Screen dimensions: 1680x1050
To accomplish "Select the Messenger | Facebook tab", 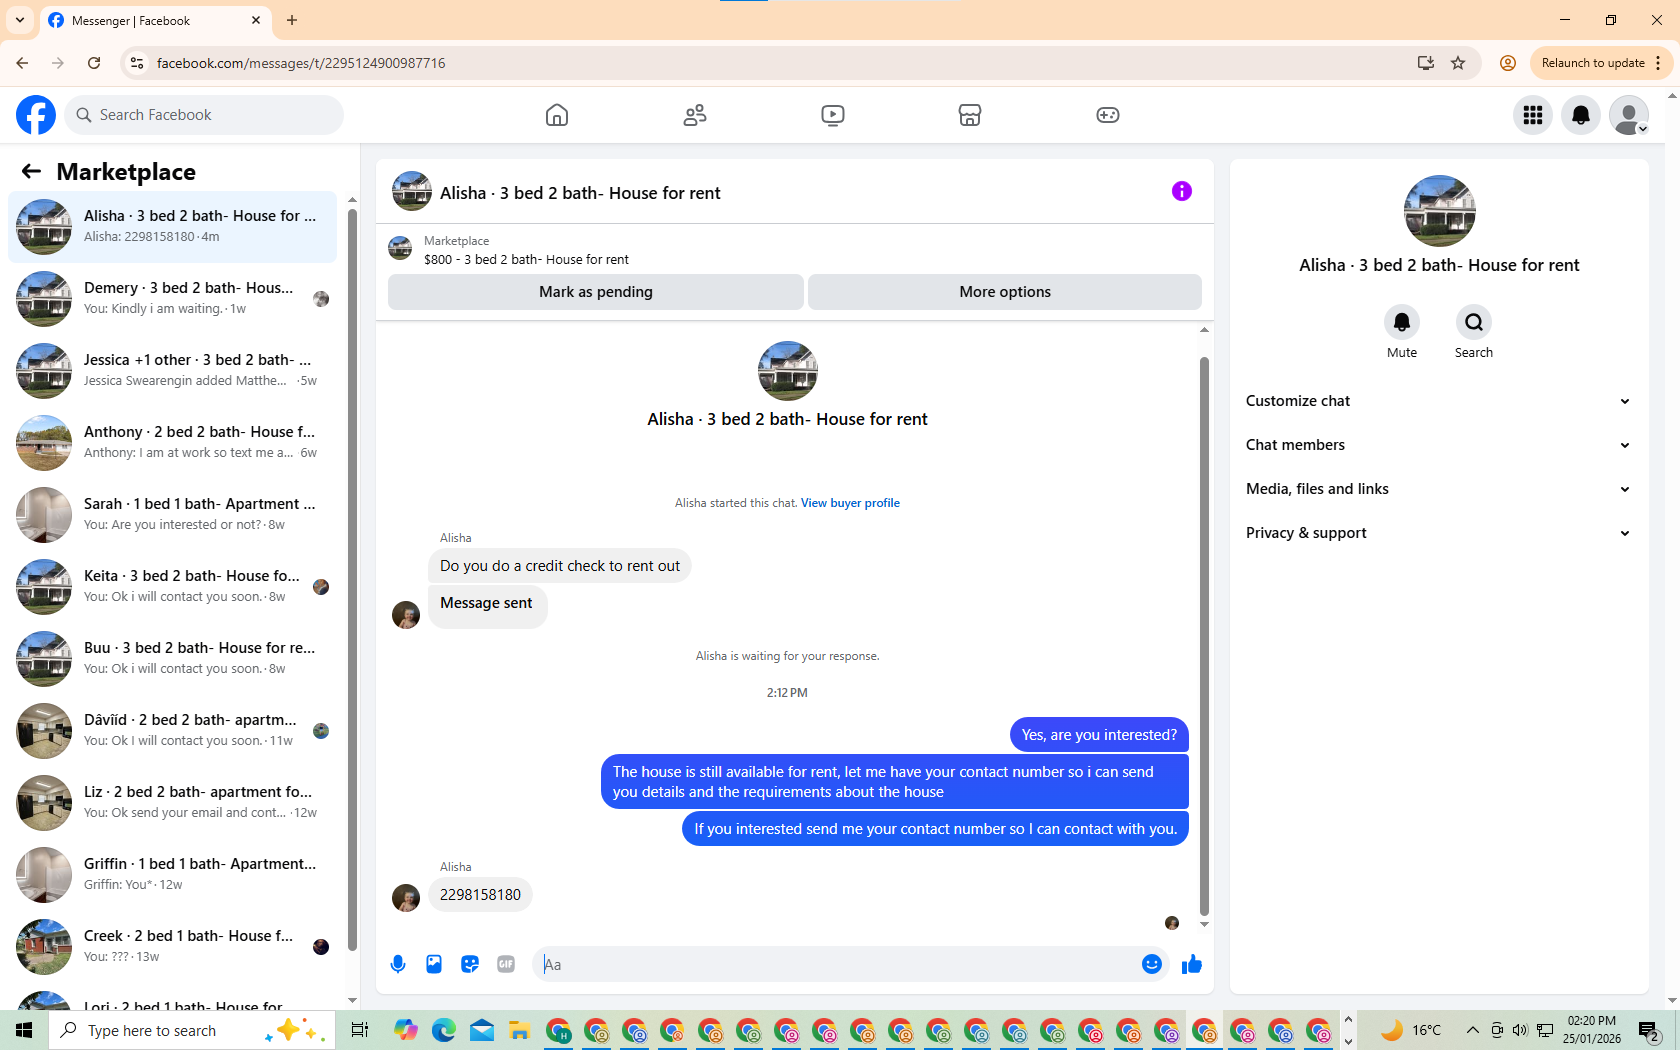I will click(154, 21).
